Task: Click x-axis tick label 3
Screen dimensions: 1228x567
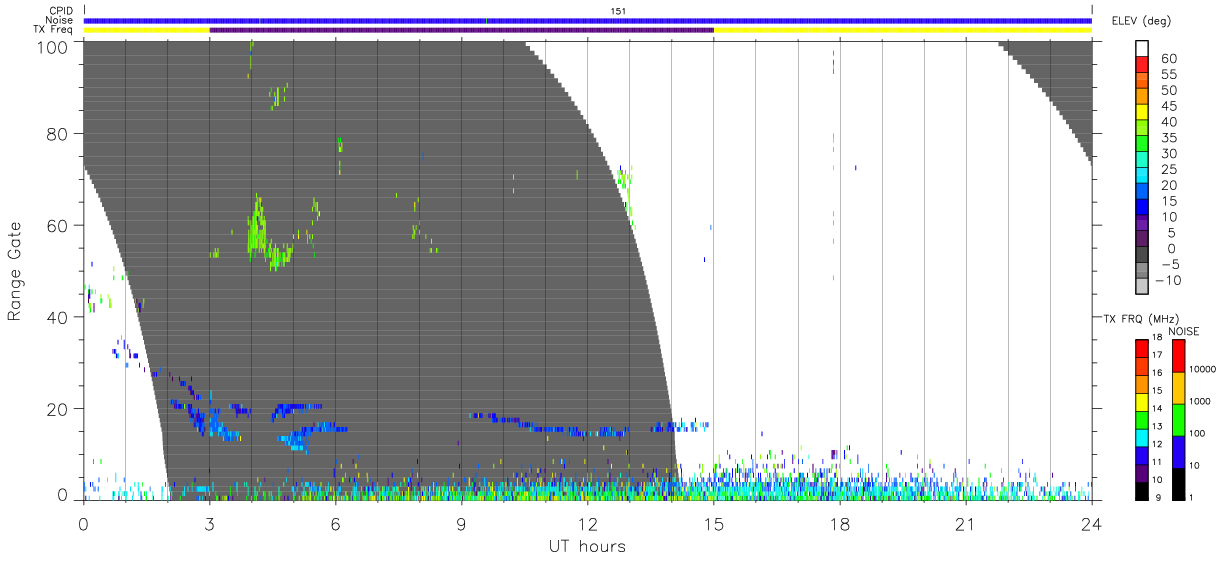Action: pos(210,524)
